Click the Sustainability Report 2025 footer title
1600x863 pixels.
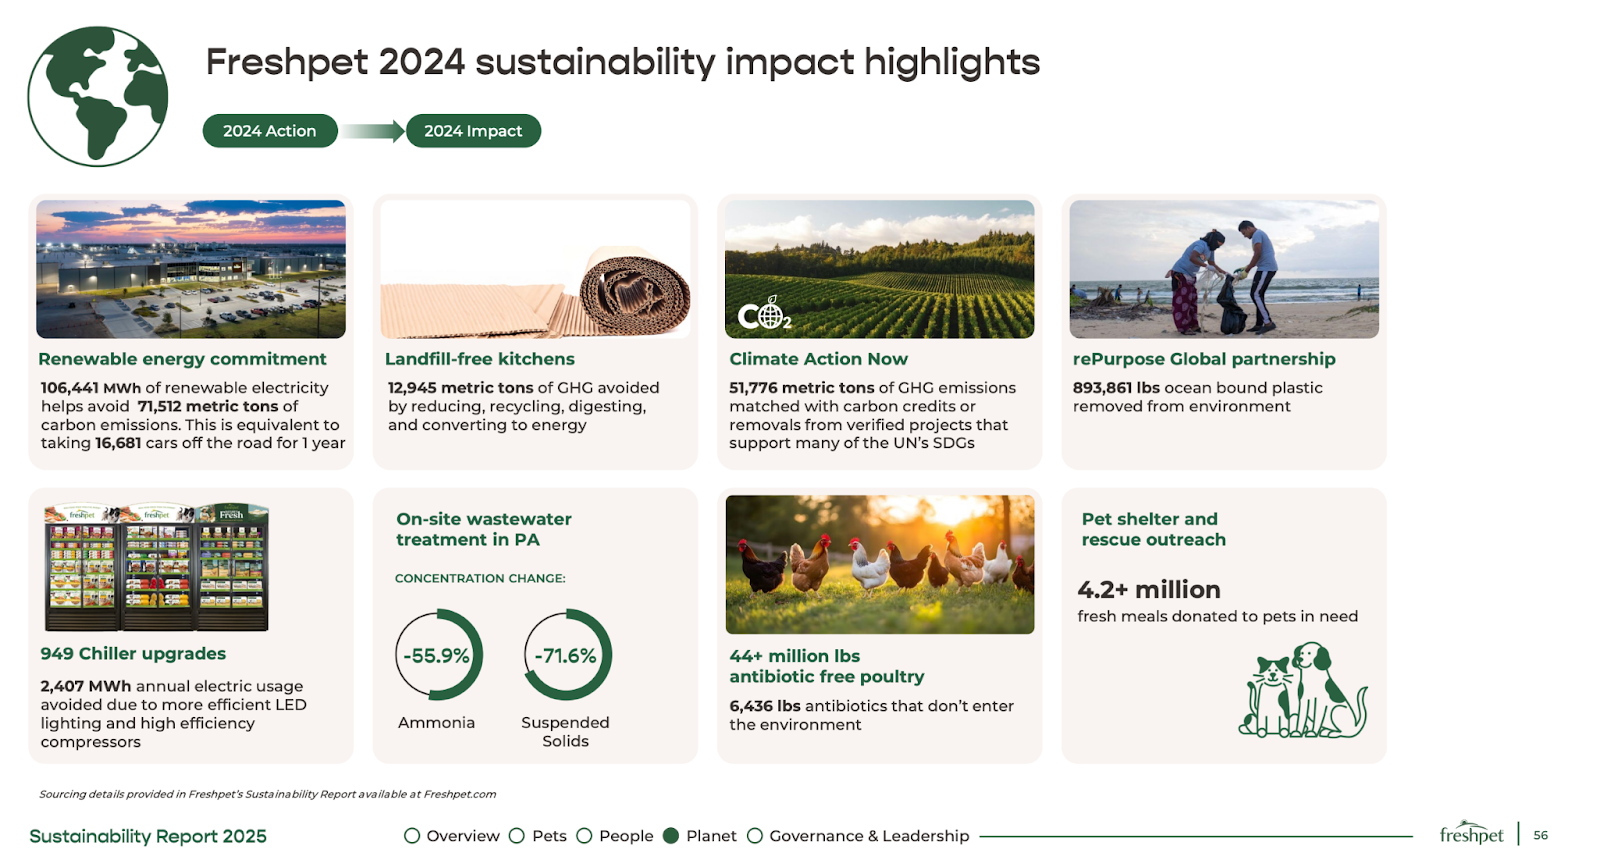pyautogui.click(x=148, y=836)
